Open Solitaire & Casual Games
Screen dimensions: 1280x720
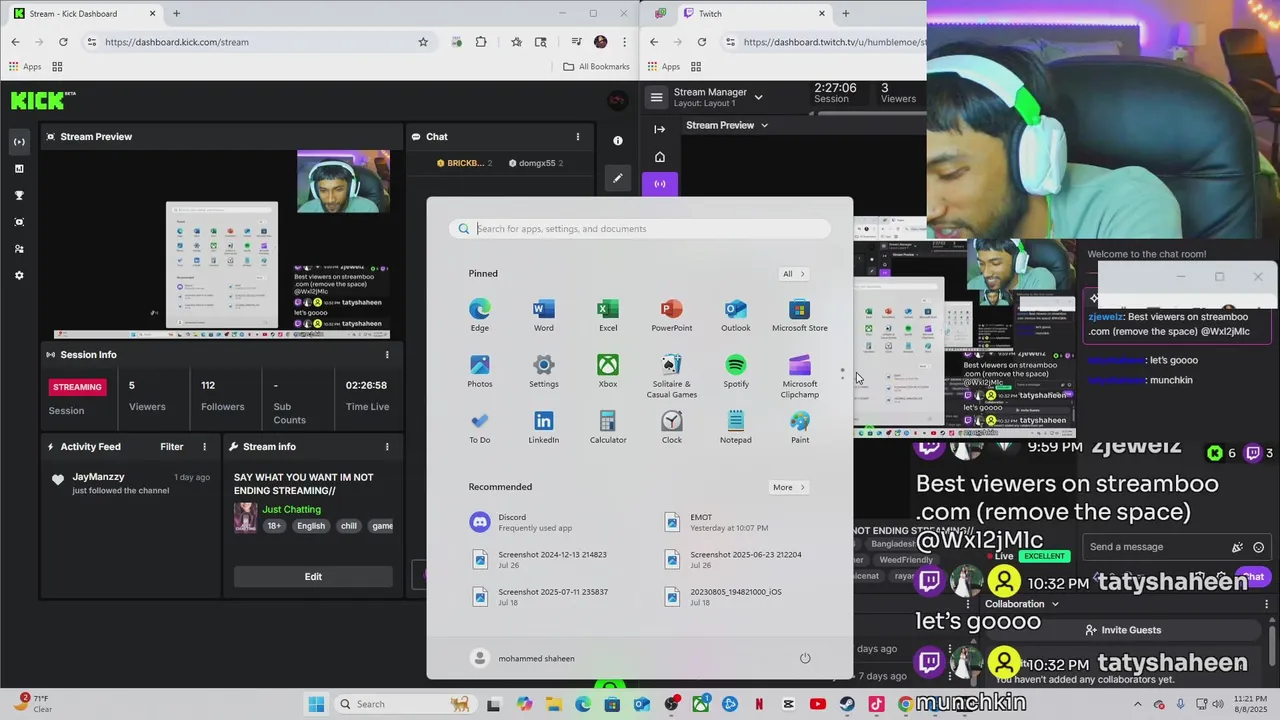click(x=671, y=376)
